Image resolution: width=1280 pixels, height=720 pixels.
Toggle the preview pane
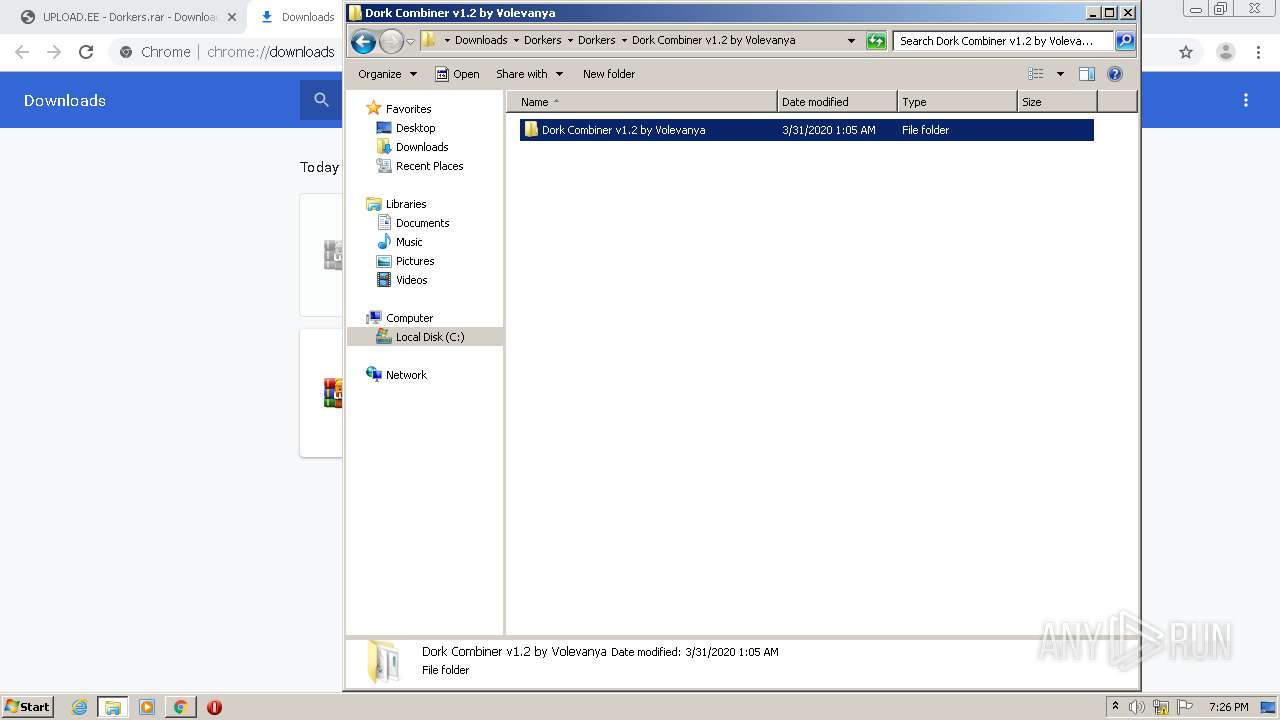tap(1087, 74)
